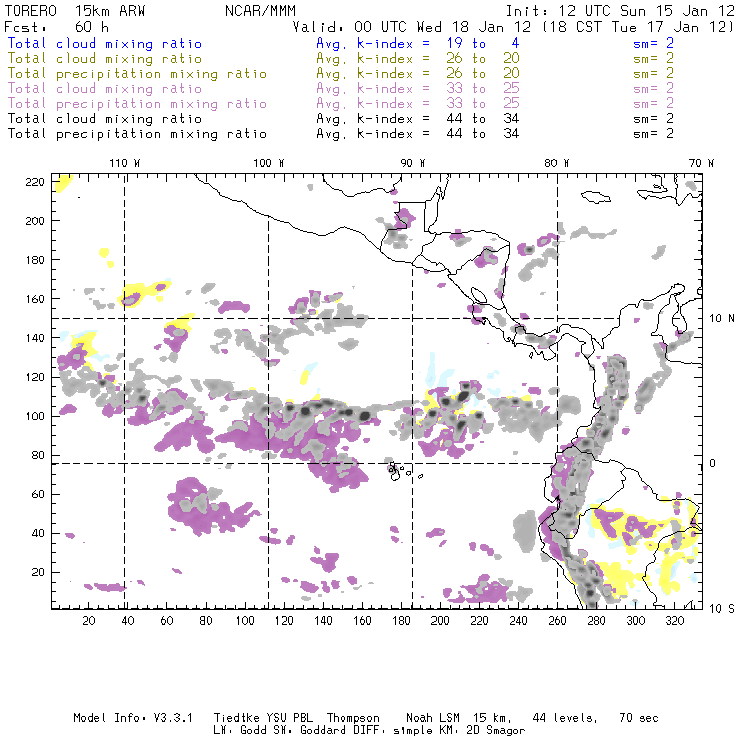Click the '200' value on the vertical axis
This screenshot has height=740, width=740.
35,221
